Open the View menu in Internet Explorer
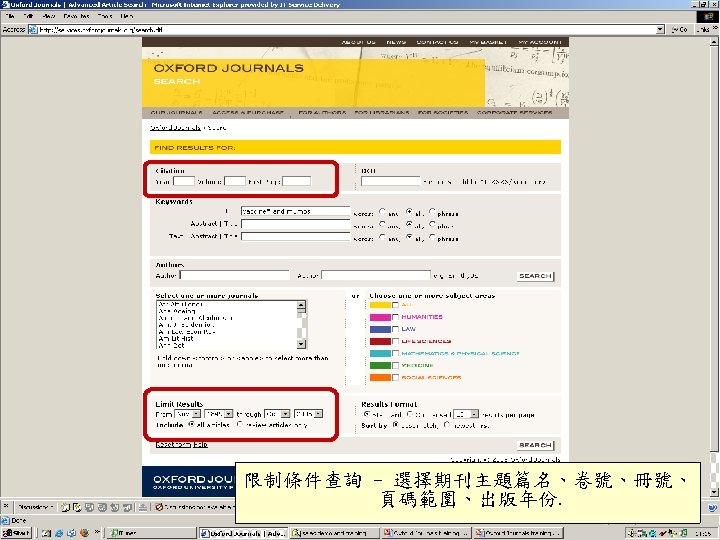 (x=49, y=16)
